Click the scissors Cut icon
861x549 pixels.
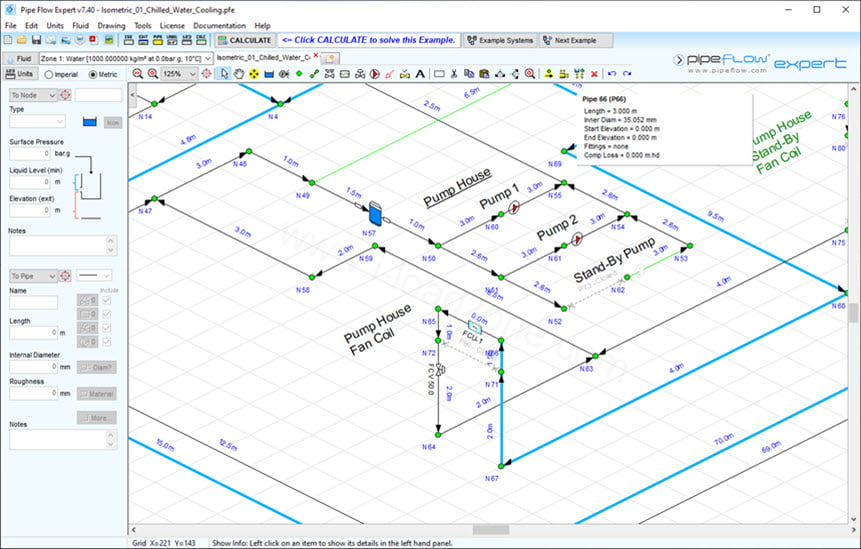[x=454, y=74]
